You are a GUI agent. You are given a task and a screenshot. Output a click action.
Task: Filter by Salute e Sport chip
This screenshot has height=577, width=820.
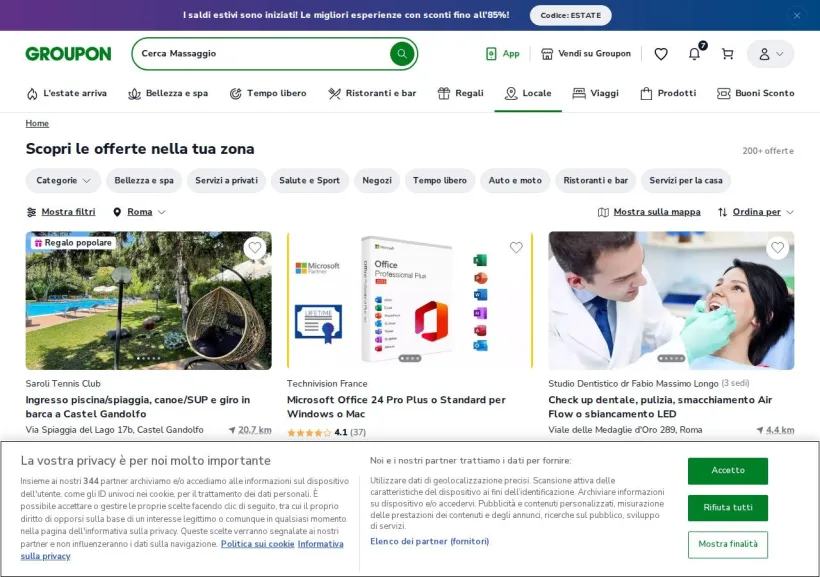click(310, 180)
